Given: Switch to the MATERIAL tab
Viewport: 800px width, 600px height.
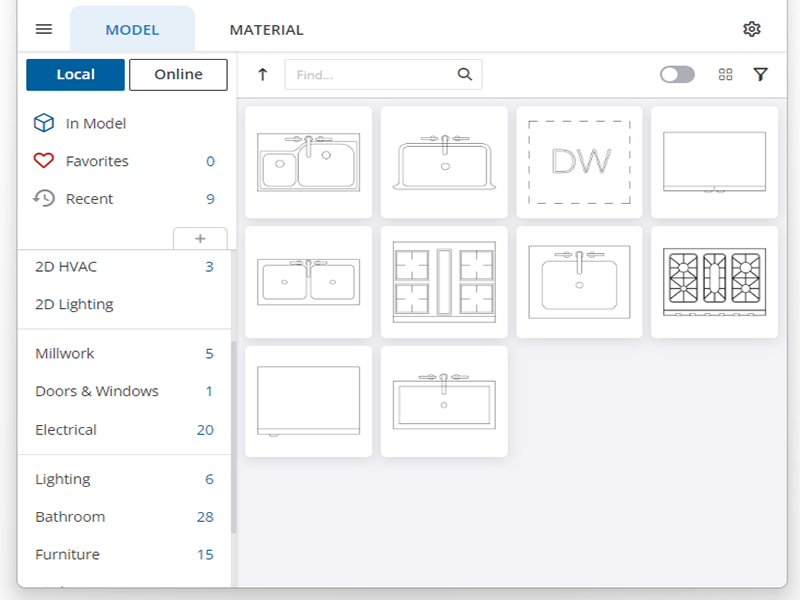Looking at the screenshot, I should pyautogui.click(x=266, y=30).
